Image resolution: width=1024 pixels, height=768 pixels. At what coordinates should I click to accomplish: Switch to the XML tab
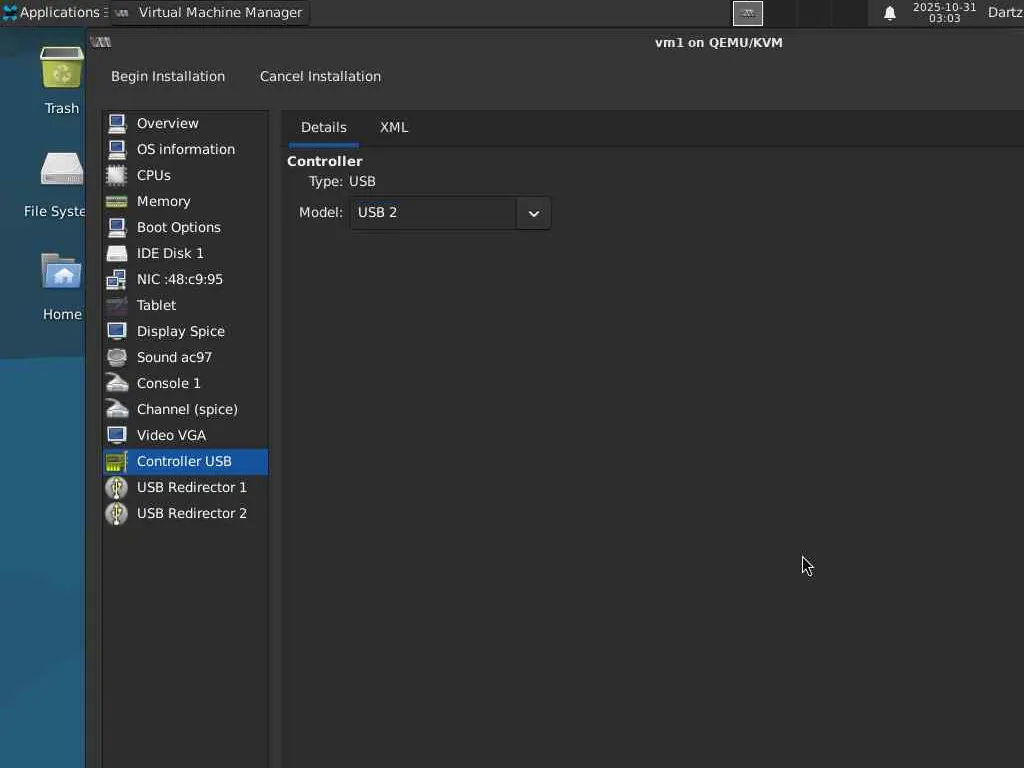click(x=394, y=127)
